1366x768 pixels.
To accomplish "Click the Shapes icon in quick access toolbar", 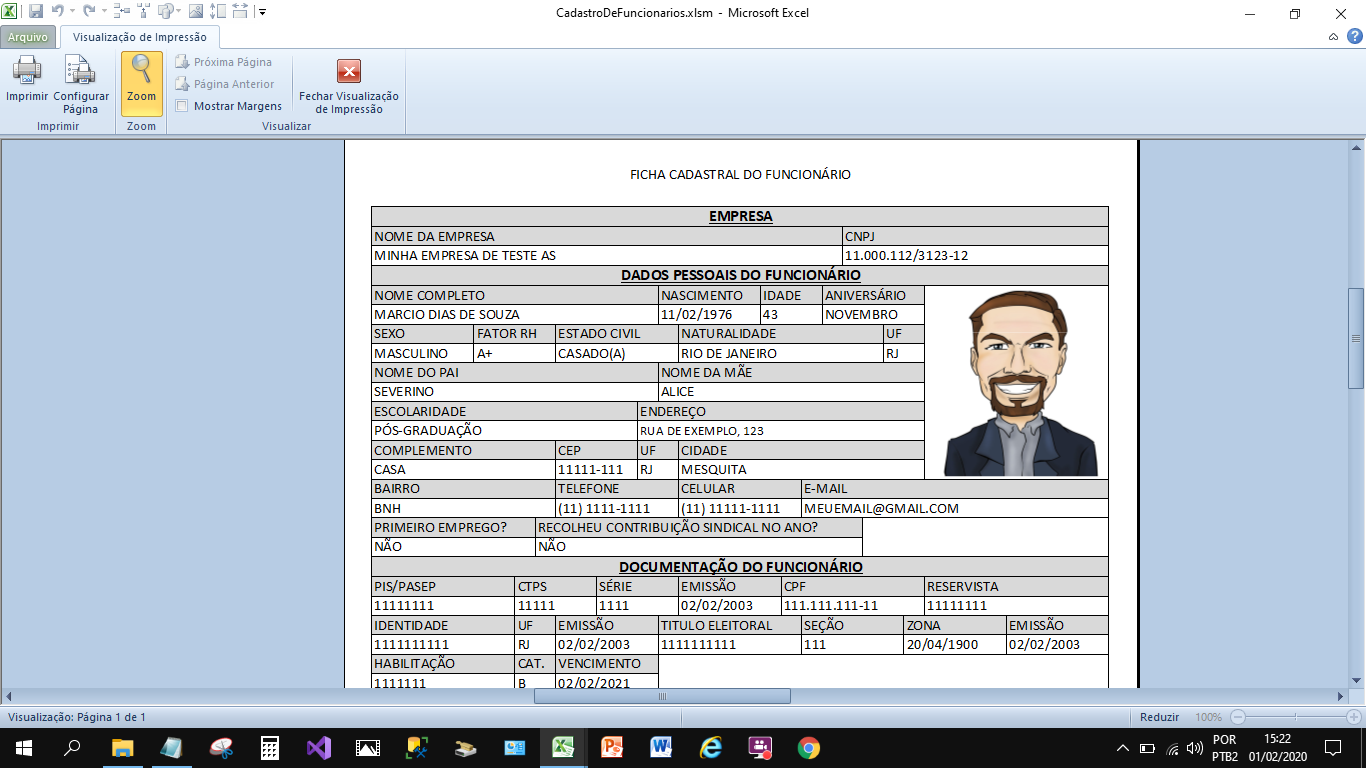I will click(x=167, y=12).
